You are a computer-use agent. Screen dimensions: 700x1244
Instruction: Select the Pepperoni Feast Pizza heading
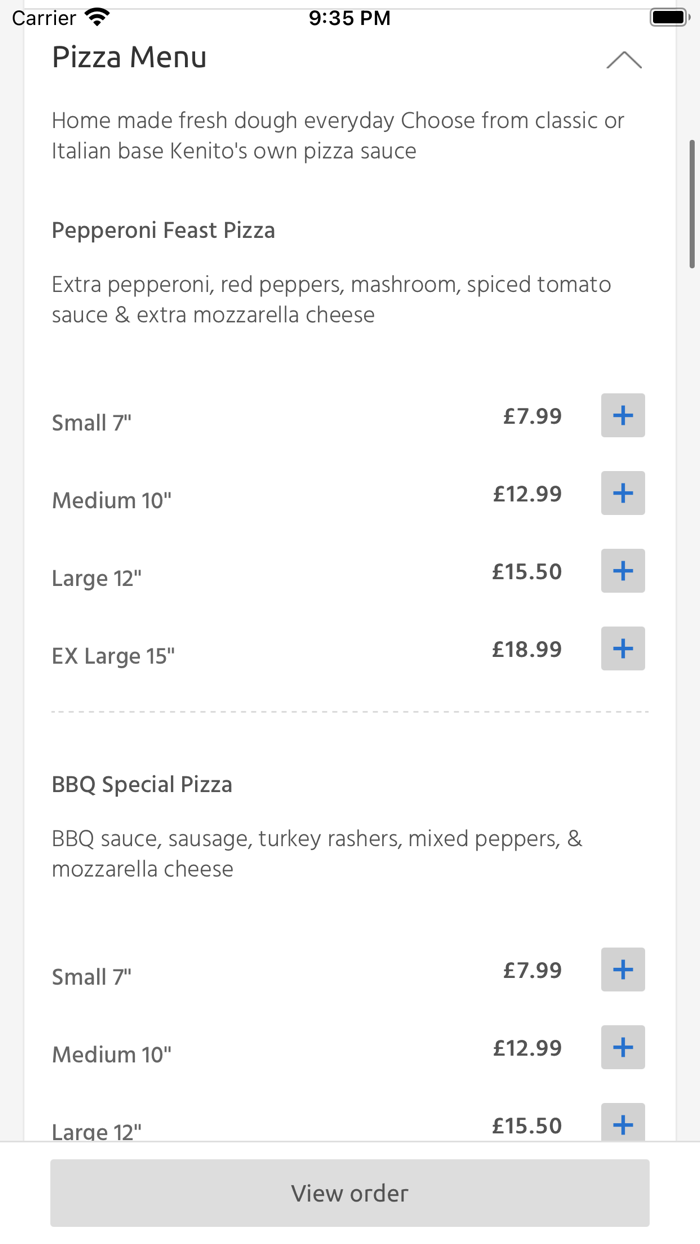coord(163,230)
